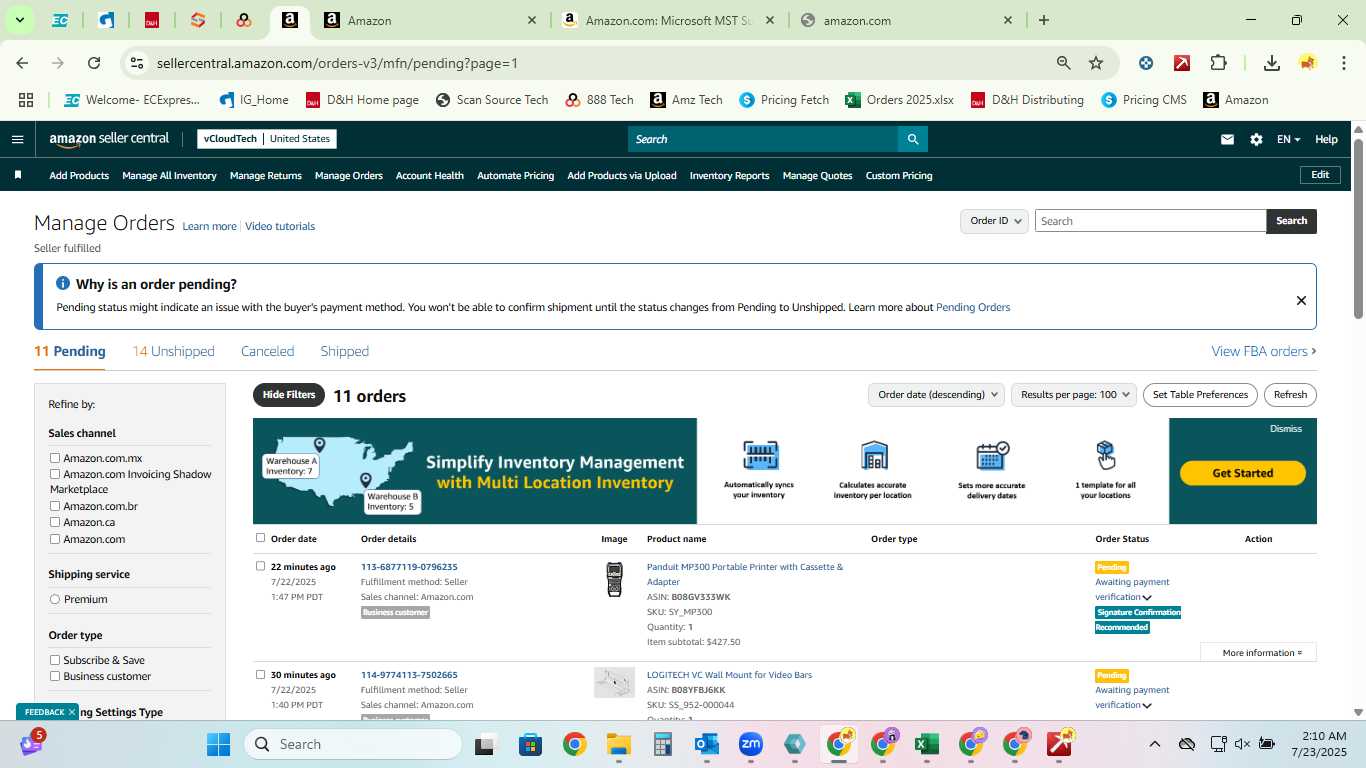Expand Awaiting payment verification for Logitech order
This screenshot has height=768, width=1366.
pos(1147,706)
